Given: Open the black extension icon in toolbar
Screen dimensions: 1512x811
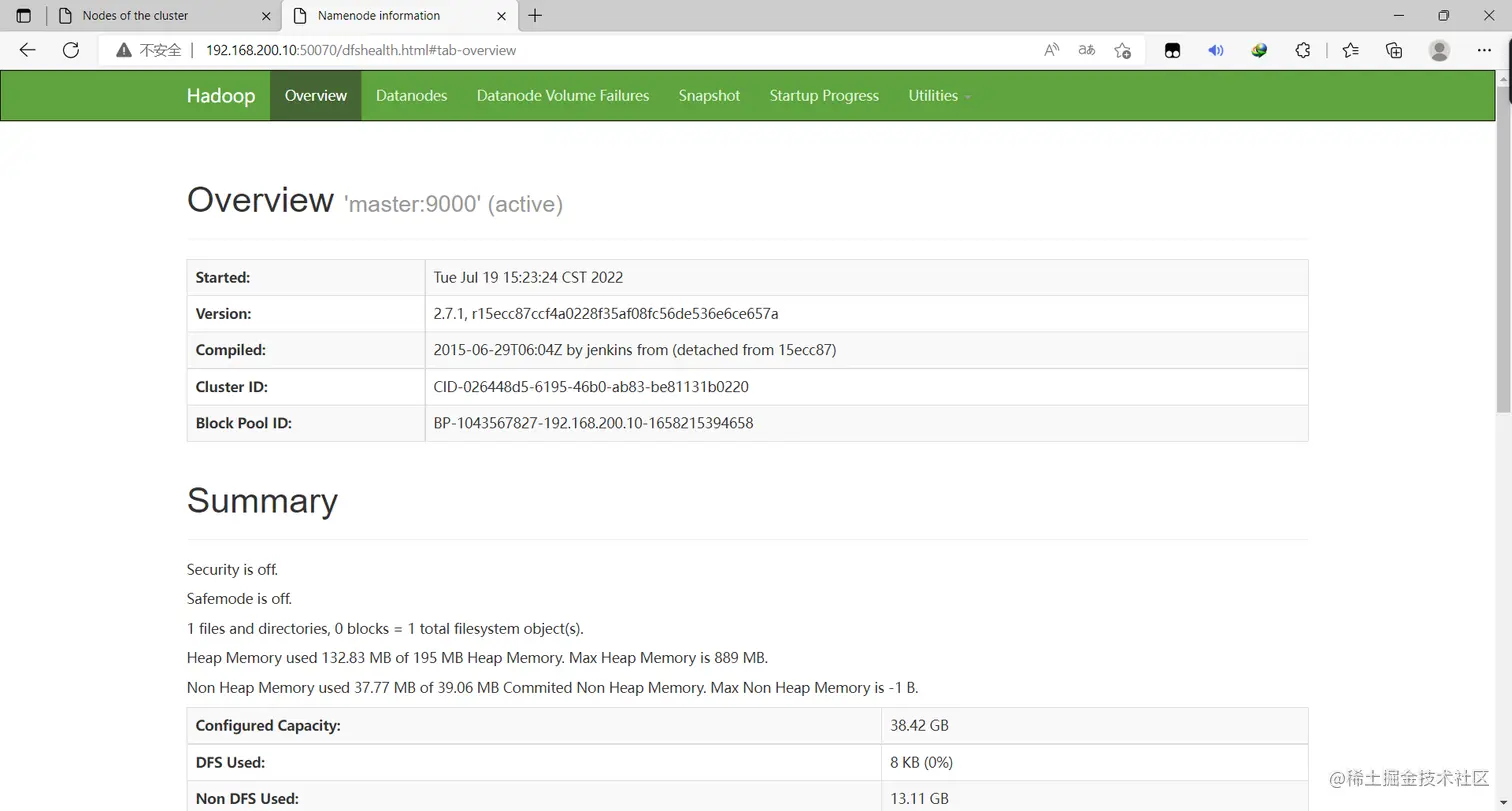Looking at the screenshot, I should (1172, 50).
